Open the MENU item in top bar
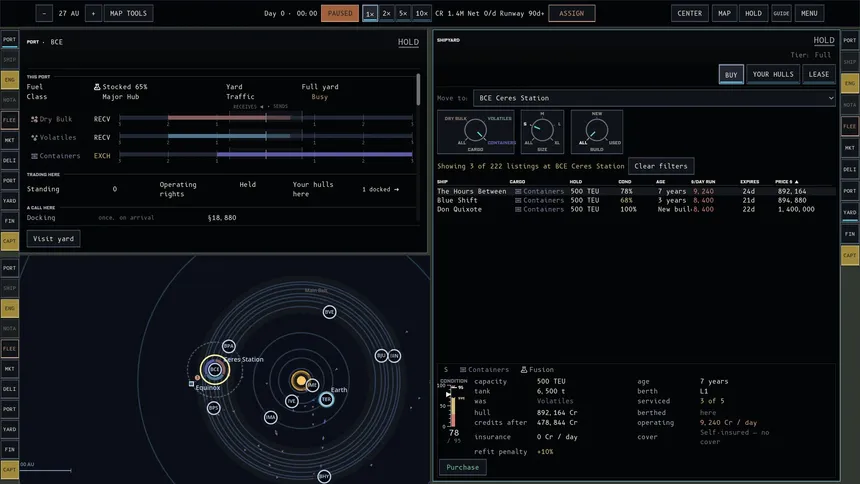This screenshot has width=860, height=484. tap(809, 13)
